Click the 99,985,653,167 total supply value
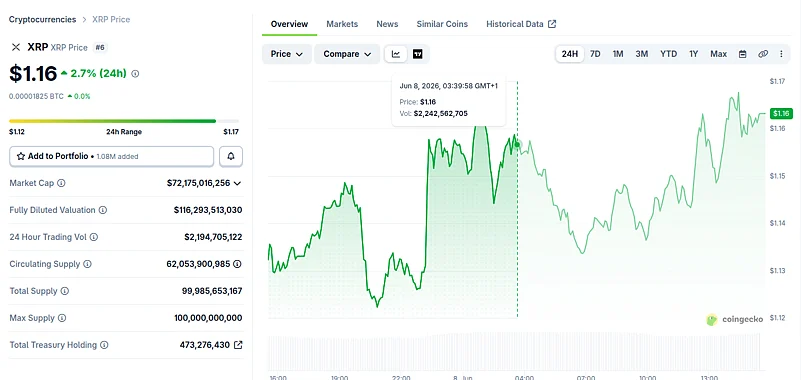 [212, 291]
